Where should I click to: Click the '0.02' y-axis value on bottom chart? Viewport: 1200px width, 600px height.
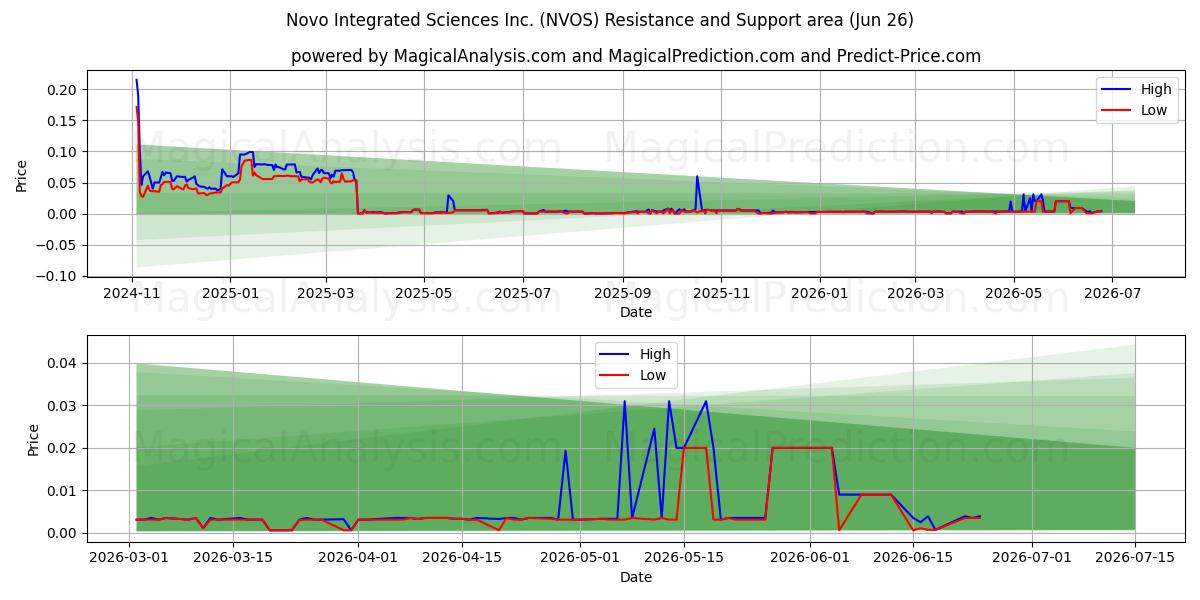click(x=62, y=448)
